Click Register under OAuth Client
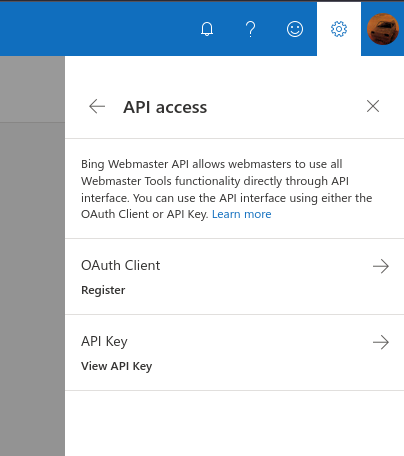This screenshot has height=456, width=404. pyautogui.click(x=103, y=290)
